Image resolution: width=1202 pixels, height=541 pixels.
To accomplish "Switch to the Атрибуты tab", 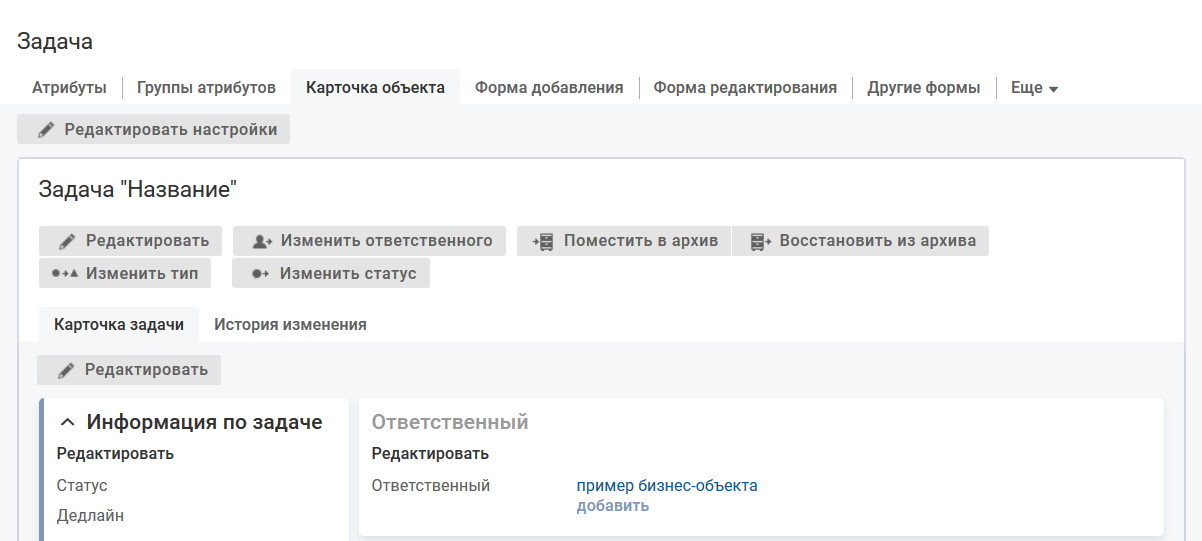I will coord(69,88).
